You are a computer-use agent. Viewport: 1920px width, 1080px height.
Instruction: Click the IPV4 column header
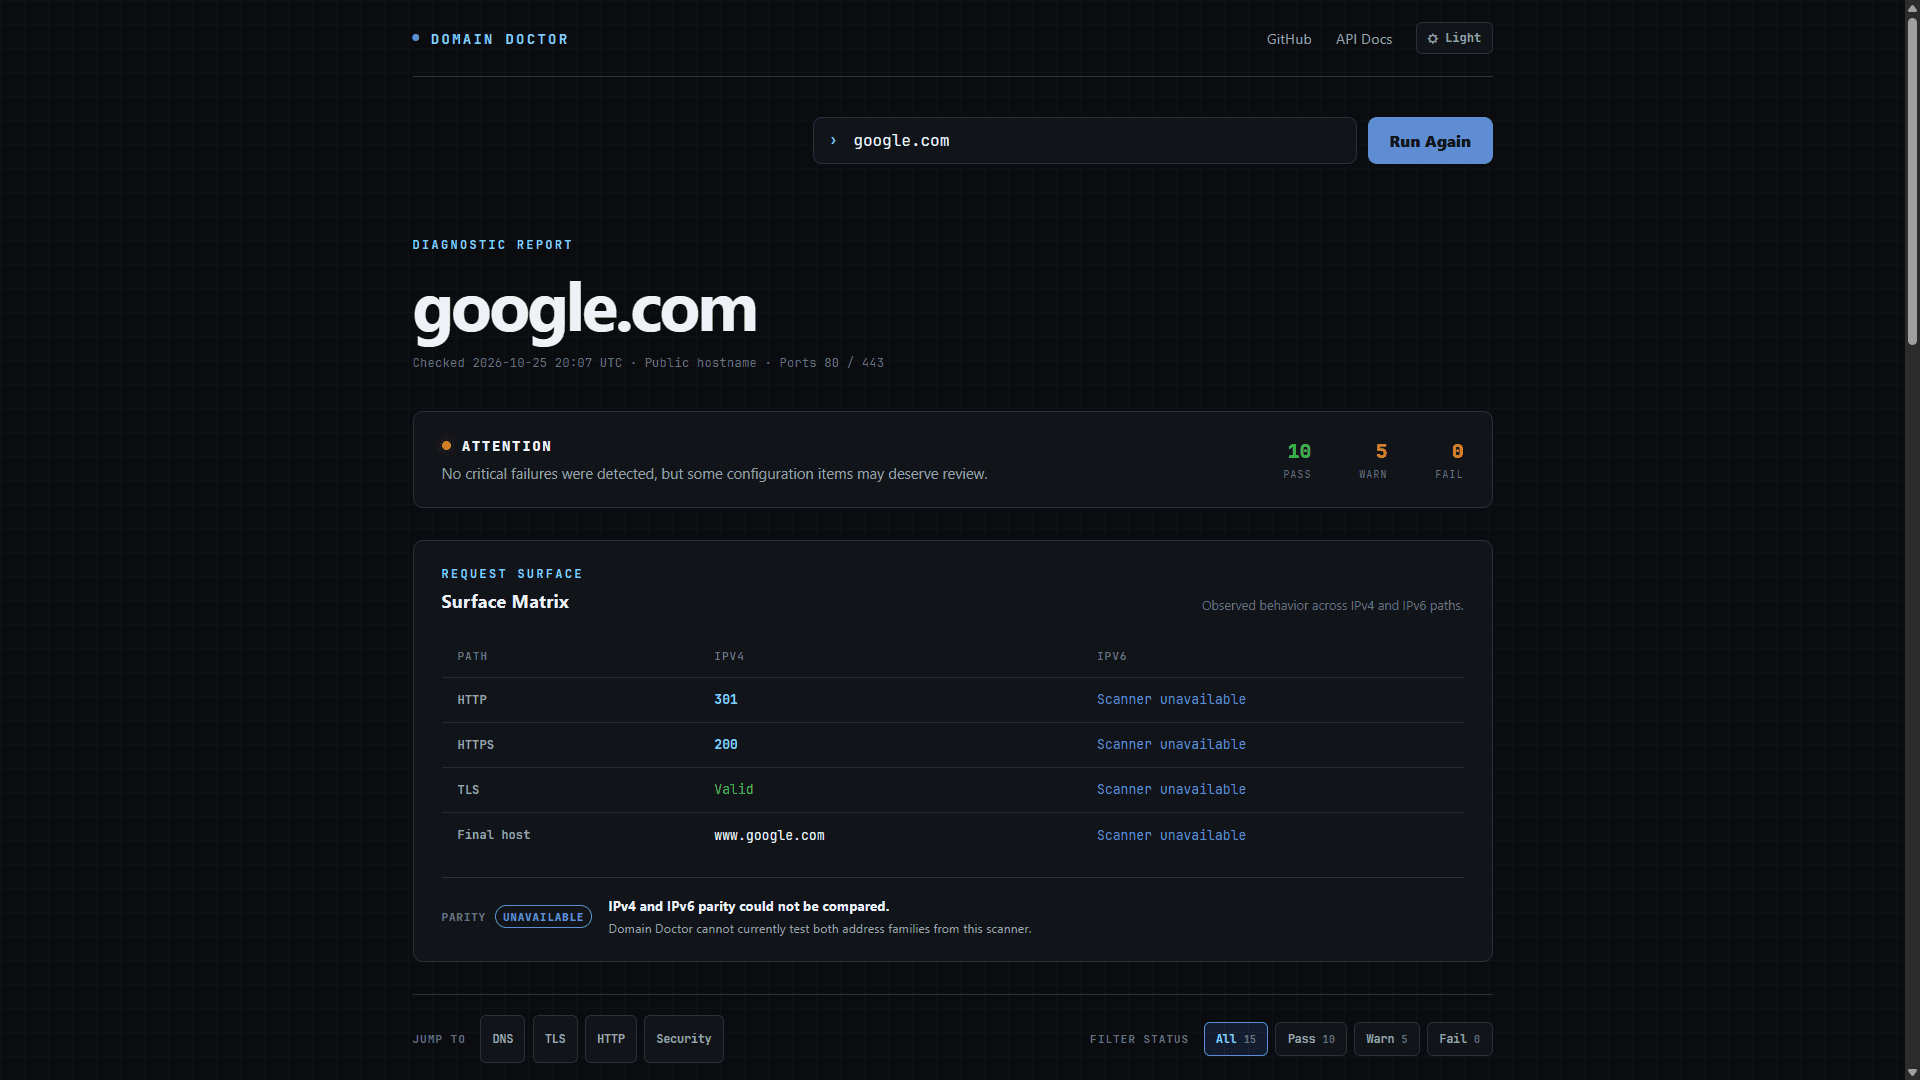(x=729, y=657)
